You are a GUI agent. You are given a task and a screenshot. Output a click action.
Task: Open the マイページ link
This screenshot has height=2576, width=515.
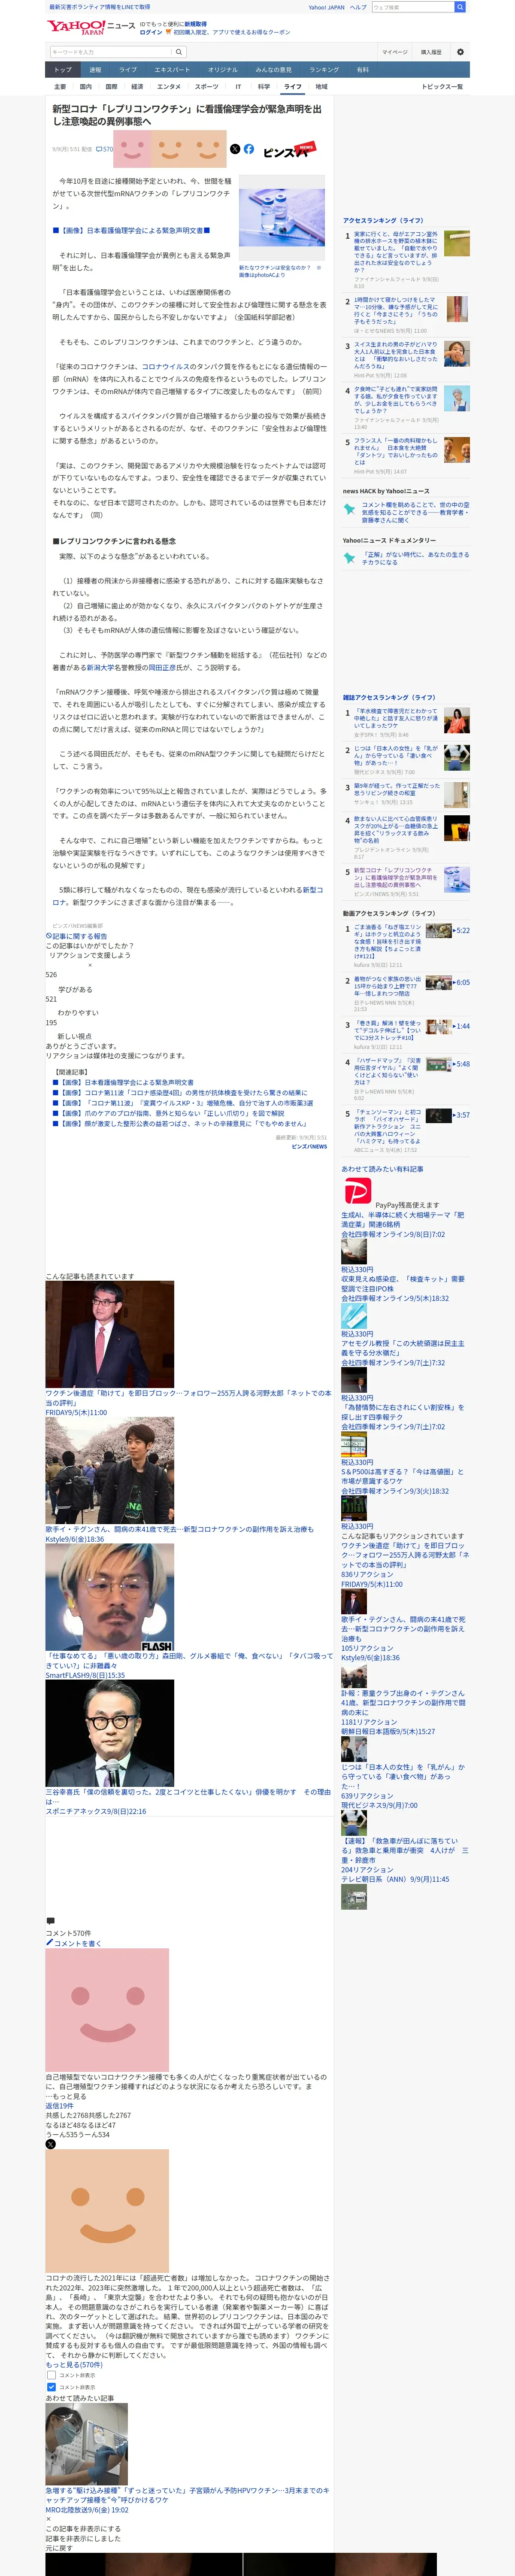pyautogui.click(x=394, y=52)
